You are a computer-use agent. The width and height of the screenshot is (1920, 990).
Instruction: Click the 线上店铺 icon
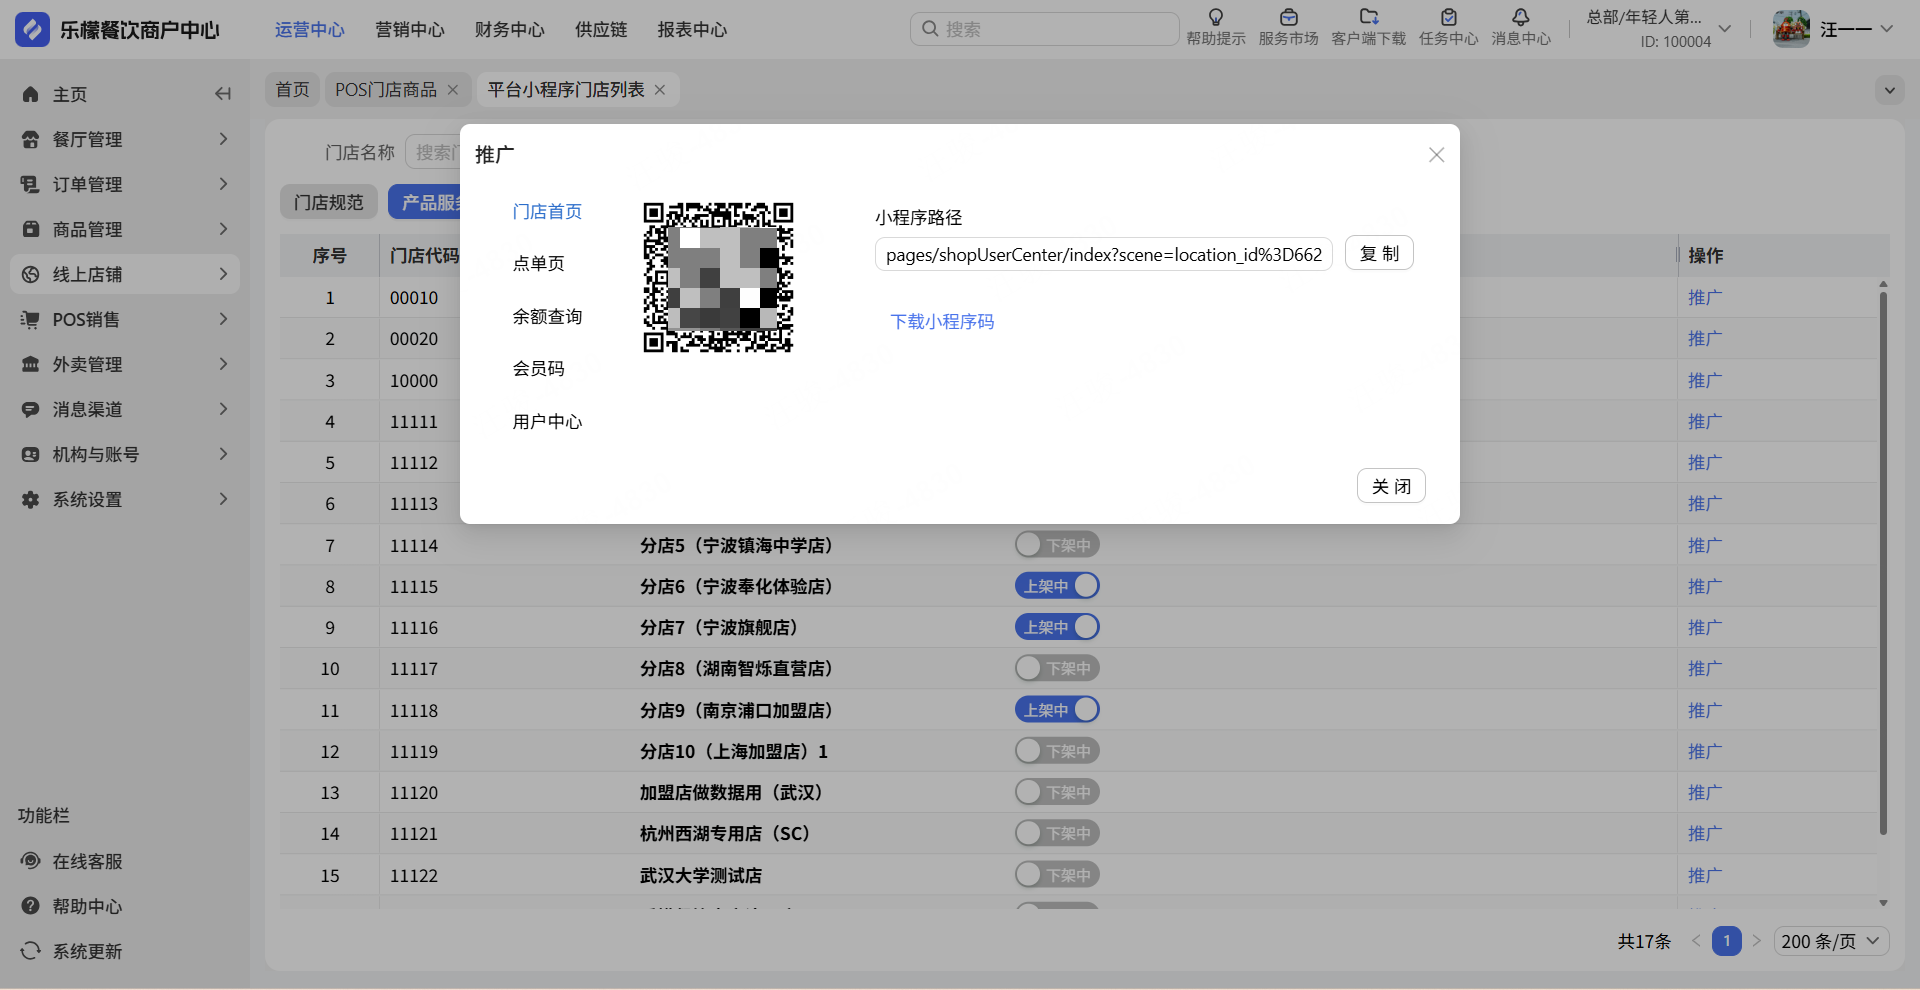(31, 274)
